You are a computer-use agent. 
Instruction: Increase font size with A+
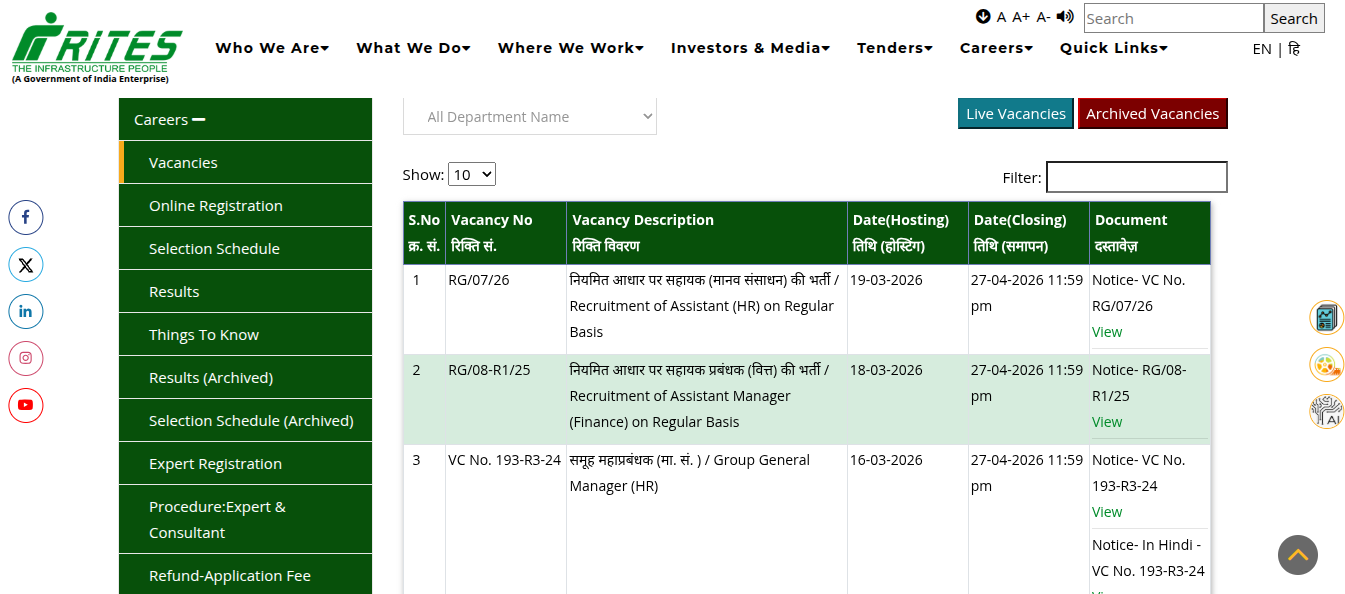(1020, 17)
